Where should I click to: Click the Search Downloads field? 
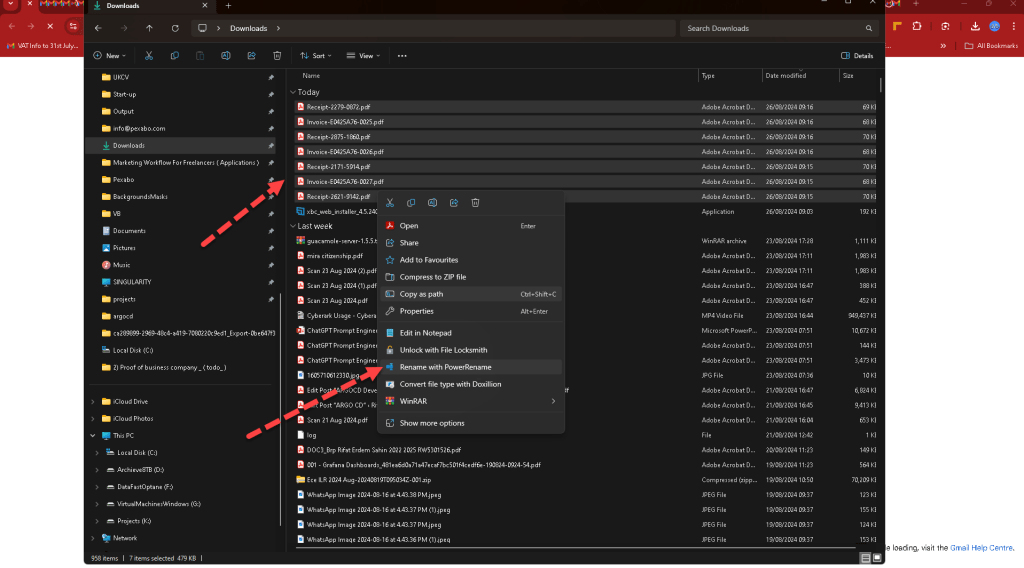coord(778,28)
